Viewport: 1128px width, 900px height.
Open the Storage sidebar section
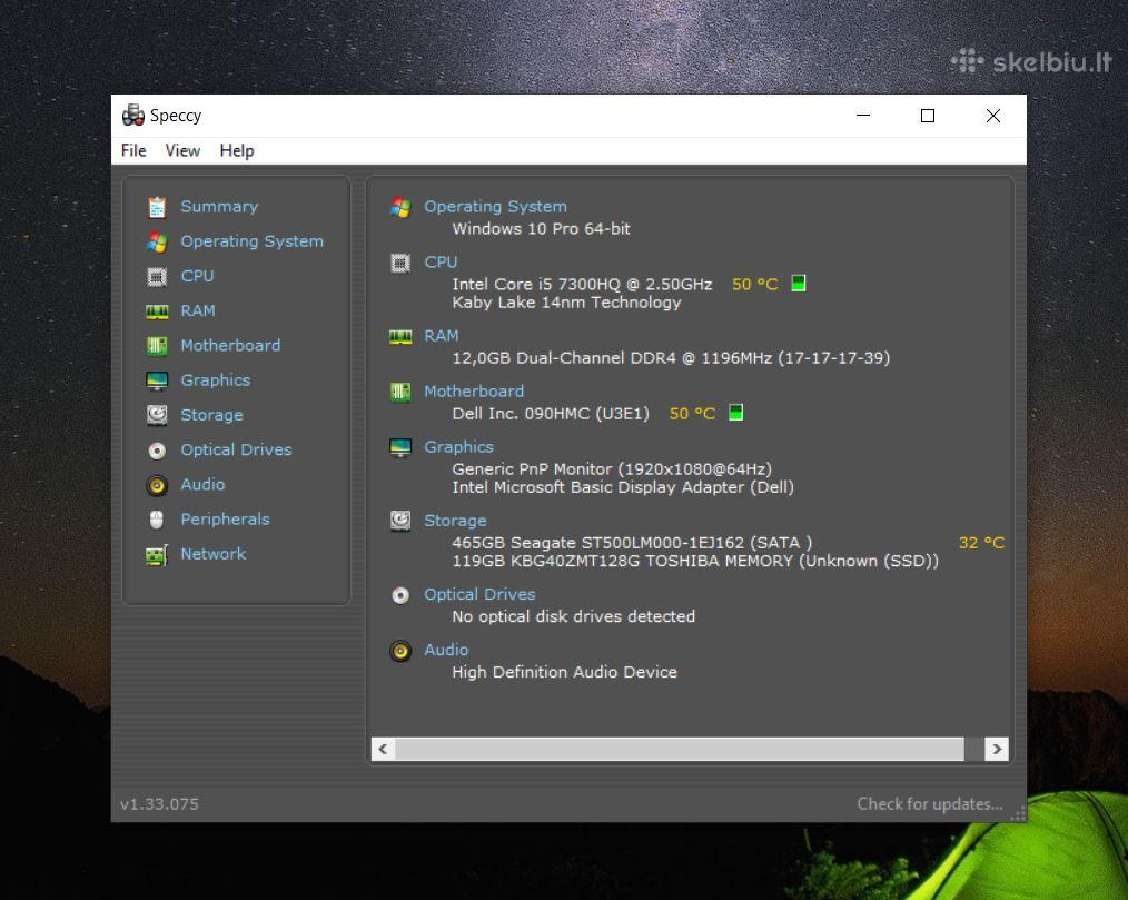[212, 415]
